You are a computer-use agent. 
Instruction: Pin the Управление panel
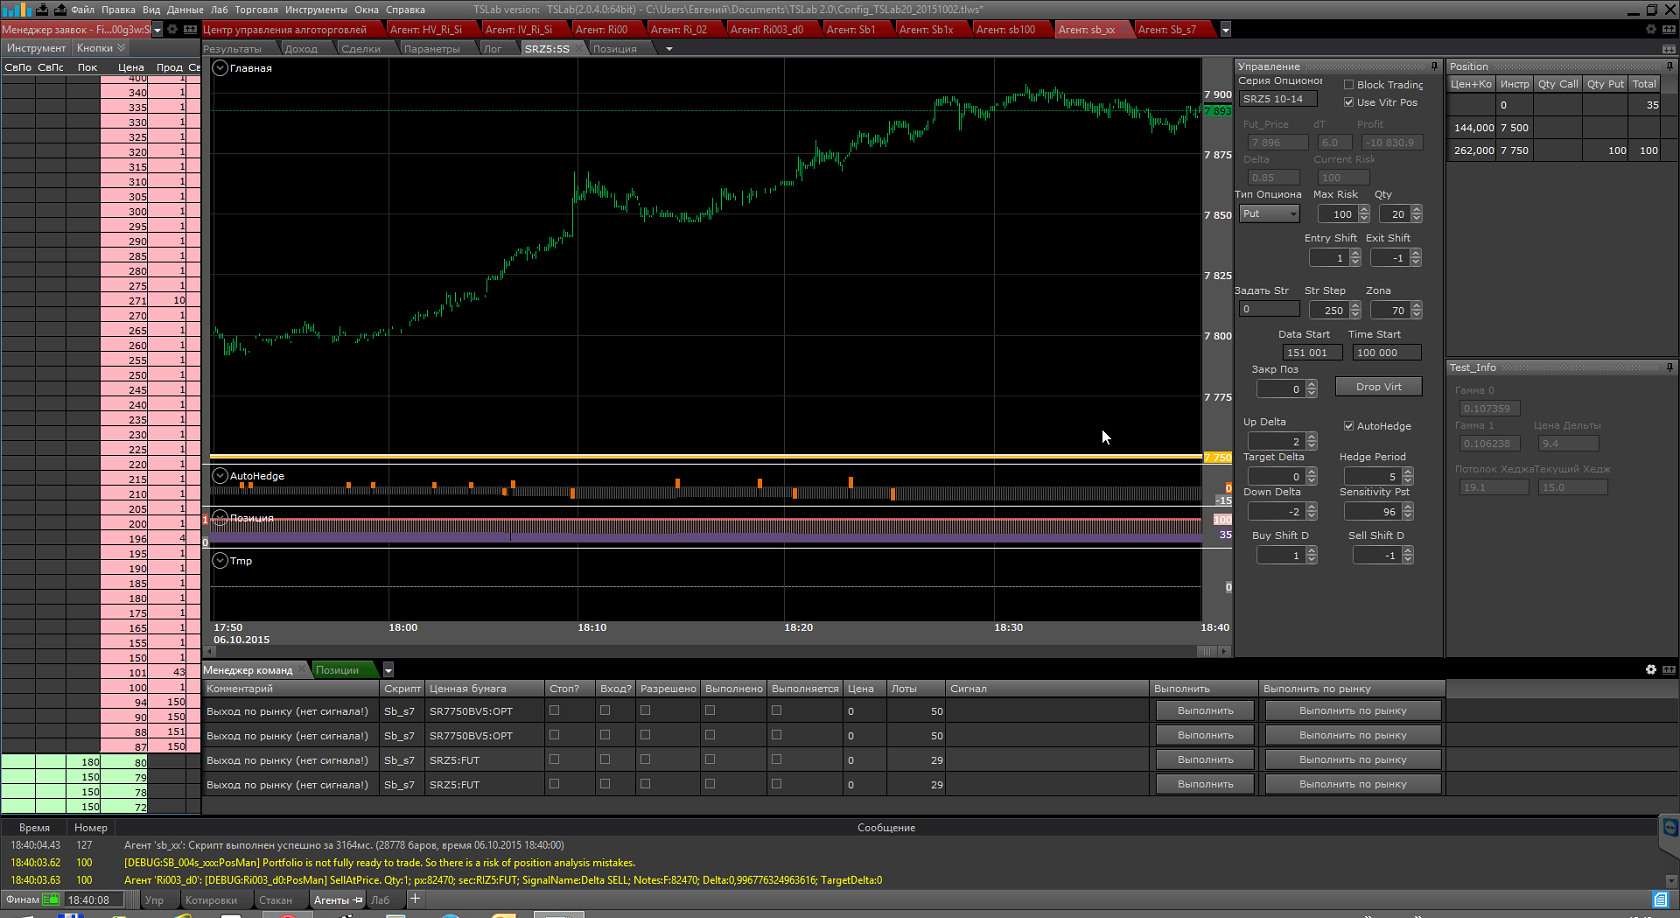1434,67
